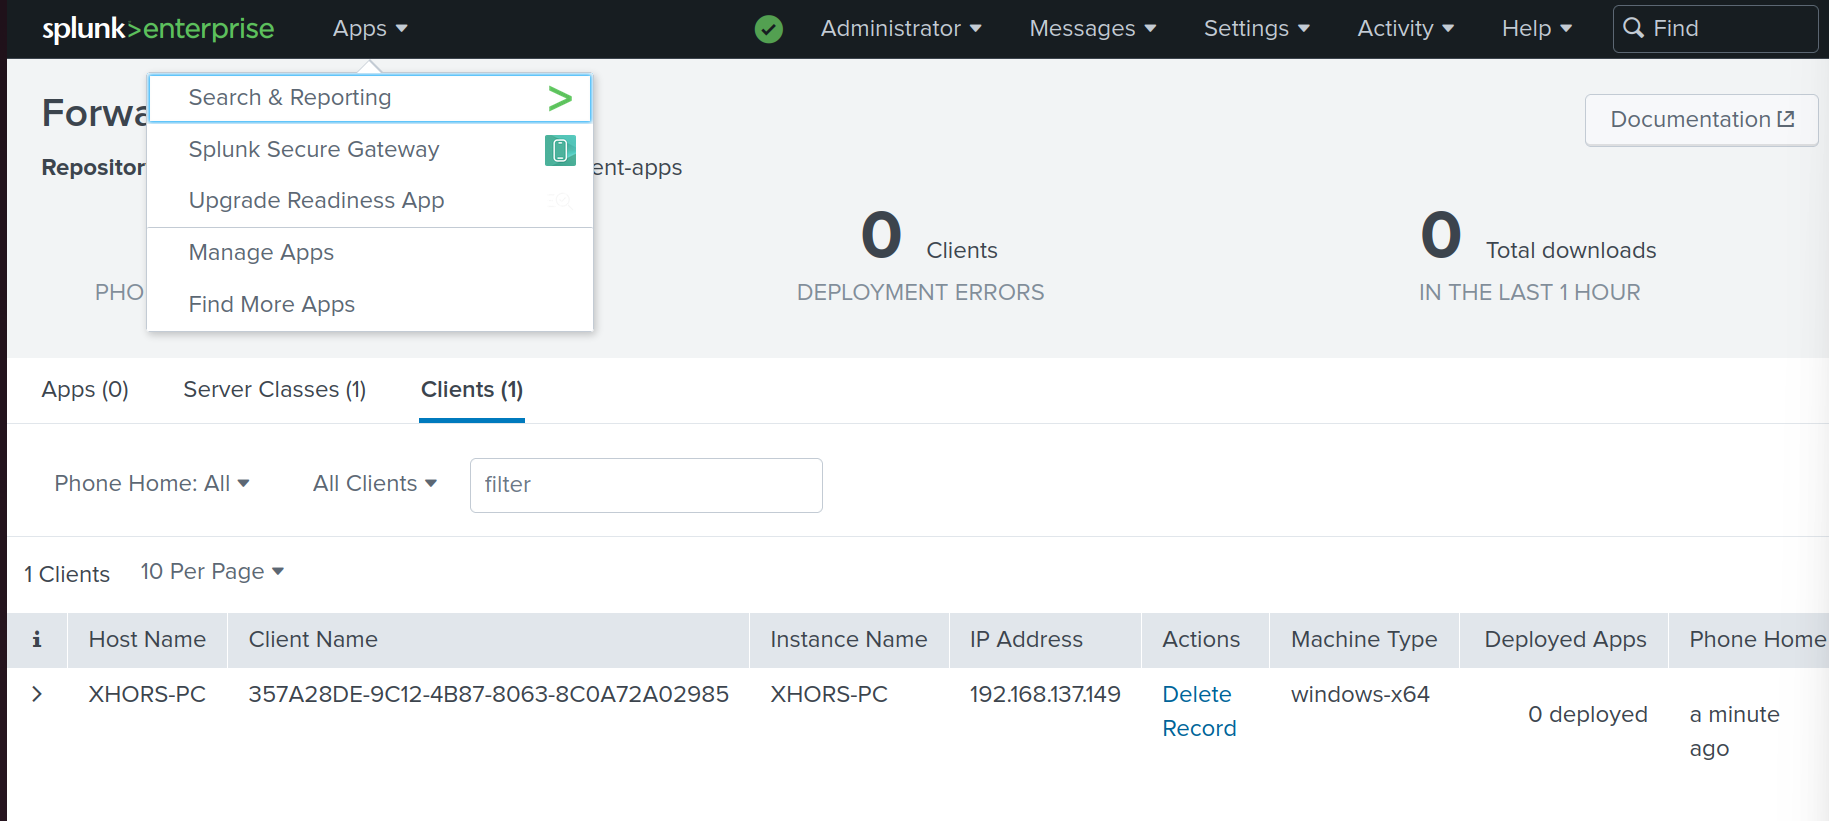
Task: Click the Splunk Secure Gateway phone icon
Action: pyautogui.click(x=560, y=150)
